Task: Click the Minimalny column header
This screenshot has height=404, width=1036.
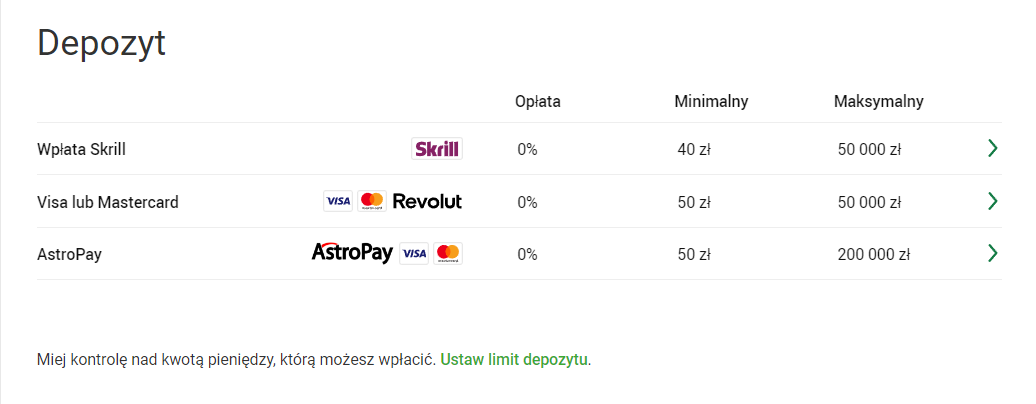Action: 711,101
